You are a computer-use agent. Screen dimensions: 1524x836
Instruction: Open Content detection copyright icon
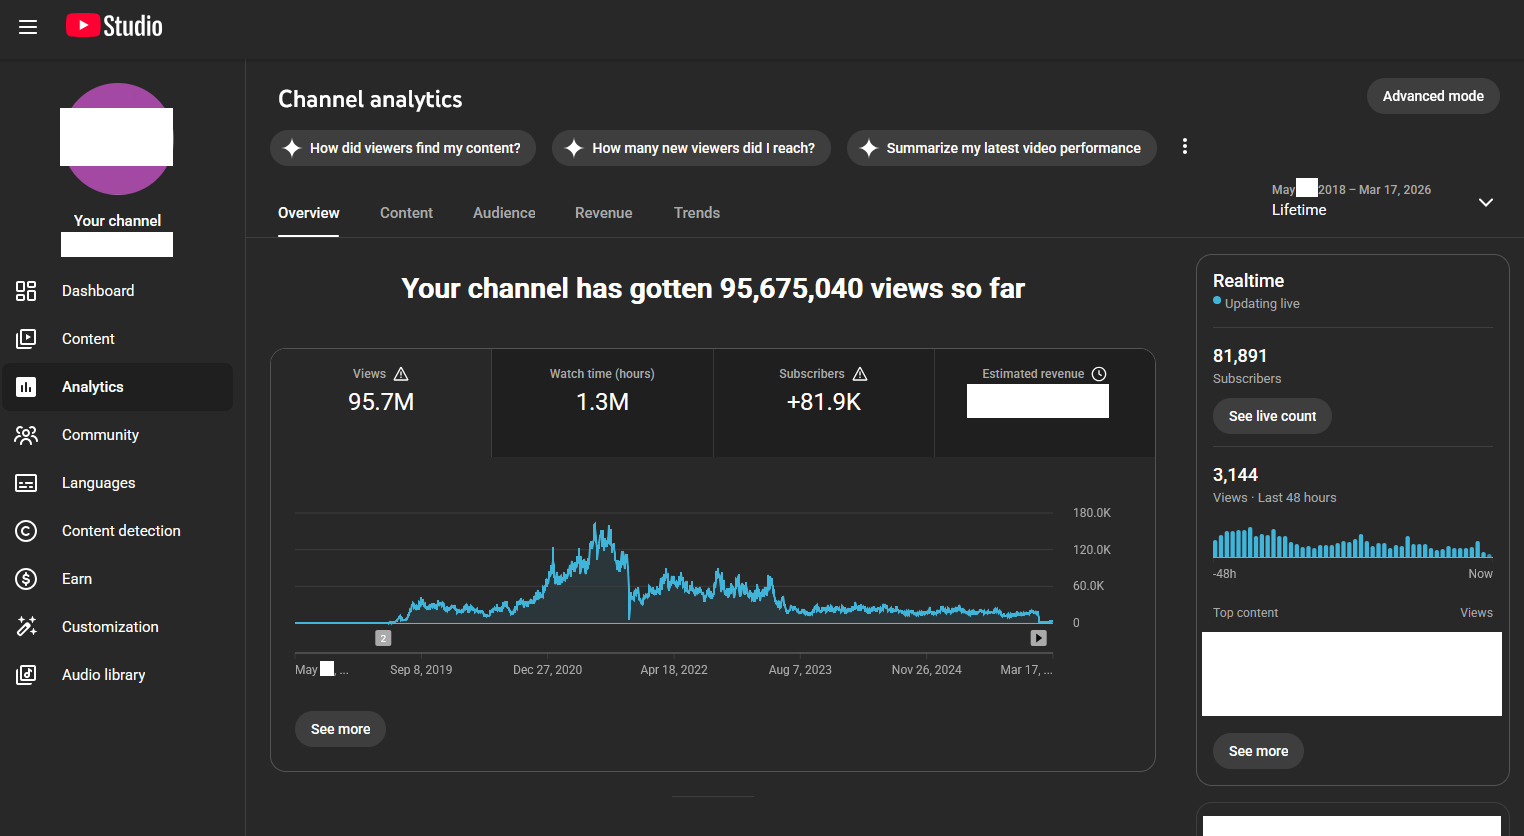(x=26, y=531)
